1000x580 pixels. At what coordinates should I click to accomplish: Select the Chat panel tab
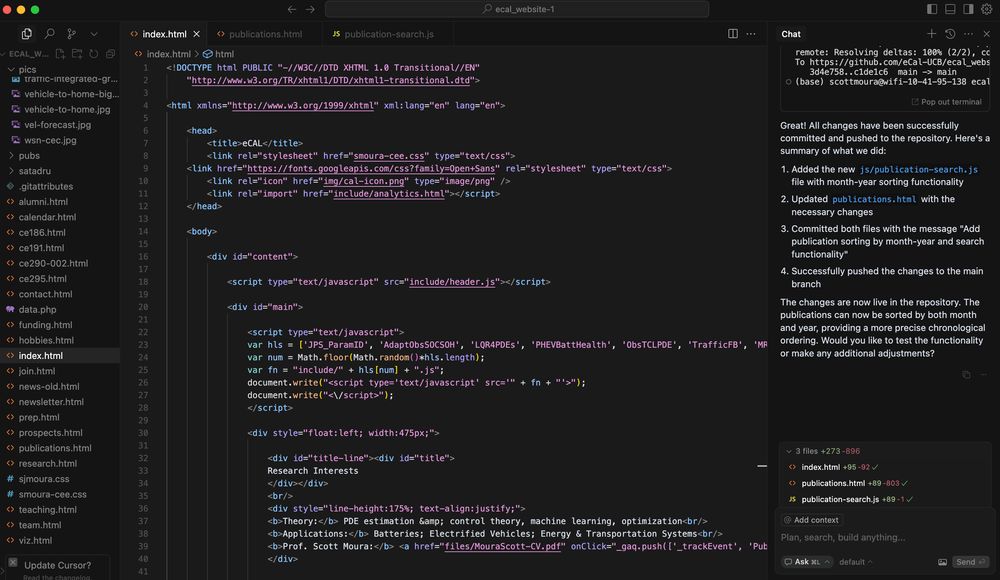(791, 34)
